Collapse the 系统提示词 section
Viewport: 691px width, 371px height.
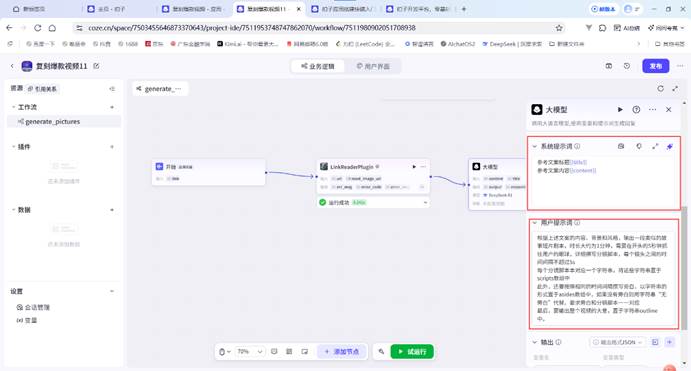tap(535, 146)
